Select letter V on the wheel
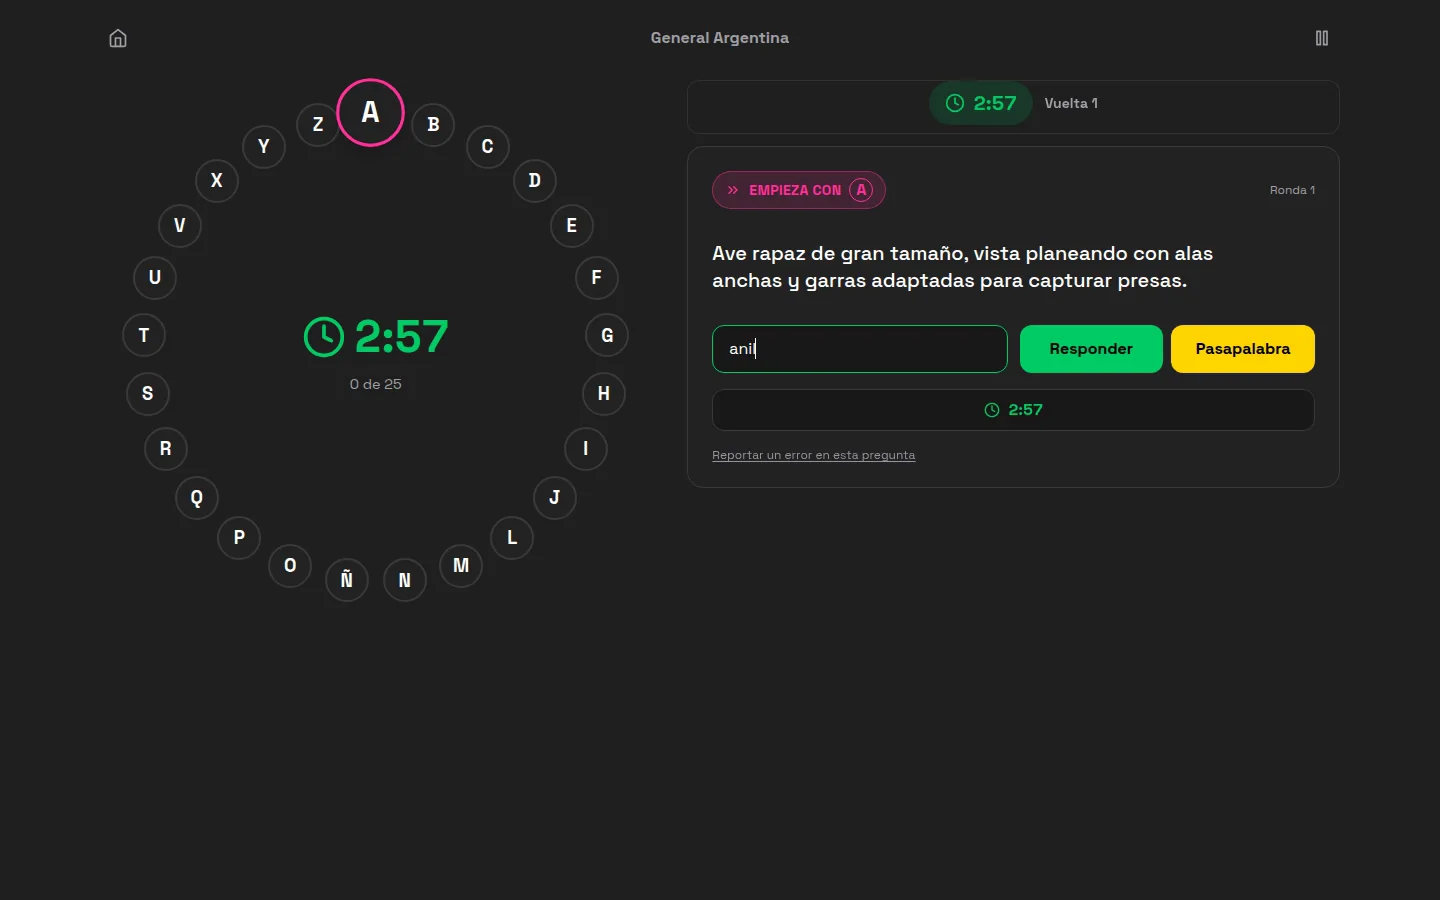This screenshot has width=1440, height=900. (179, 226)
